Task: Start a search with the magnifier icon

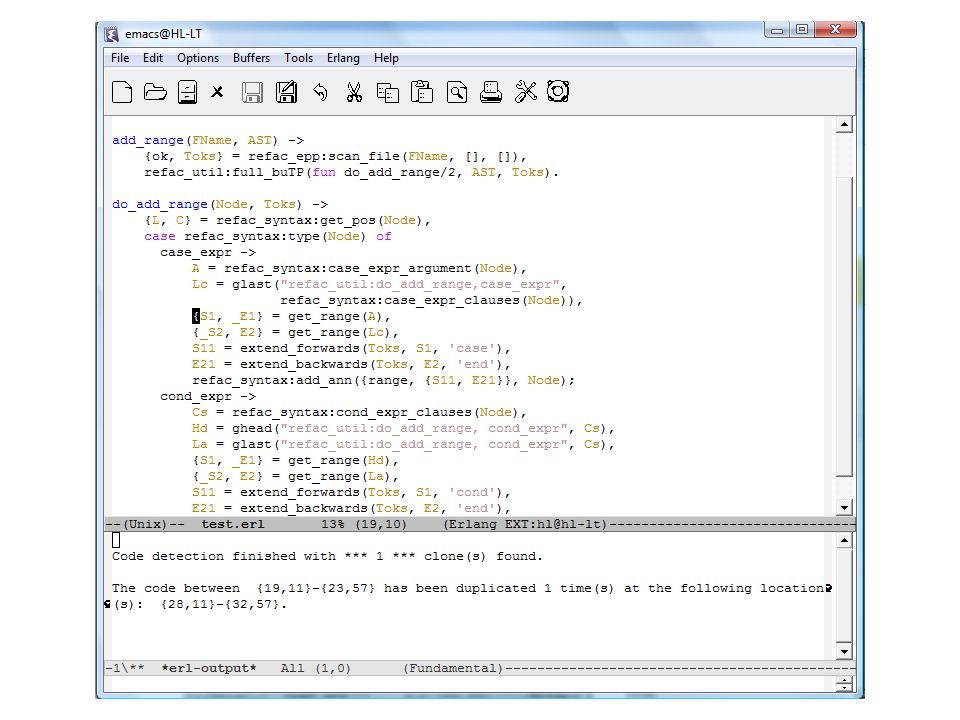Action: (x=457, y=92)
